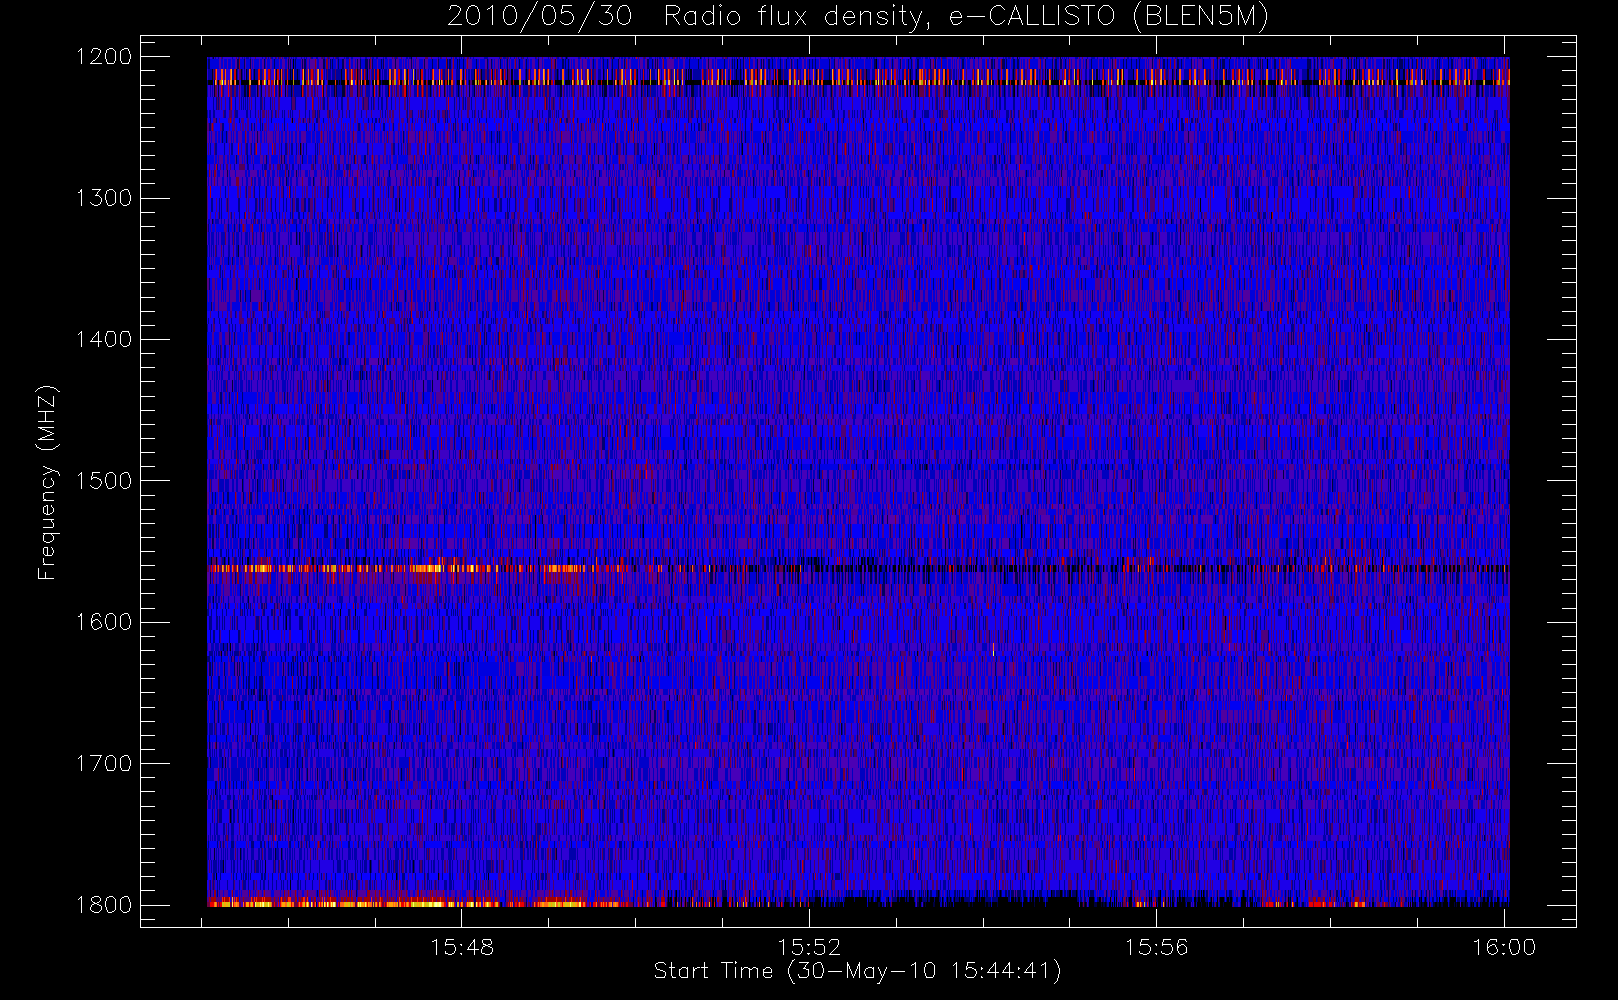Image resolution: width=1618 pixels, height=1000 pixels.
Task: Click the 1500 frequency tick label
Action: (104, 481)
